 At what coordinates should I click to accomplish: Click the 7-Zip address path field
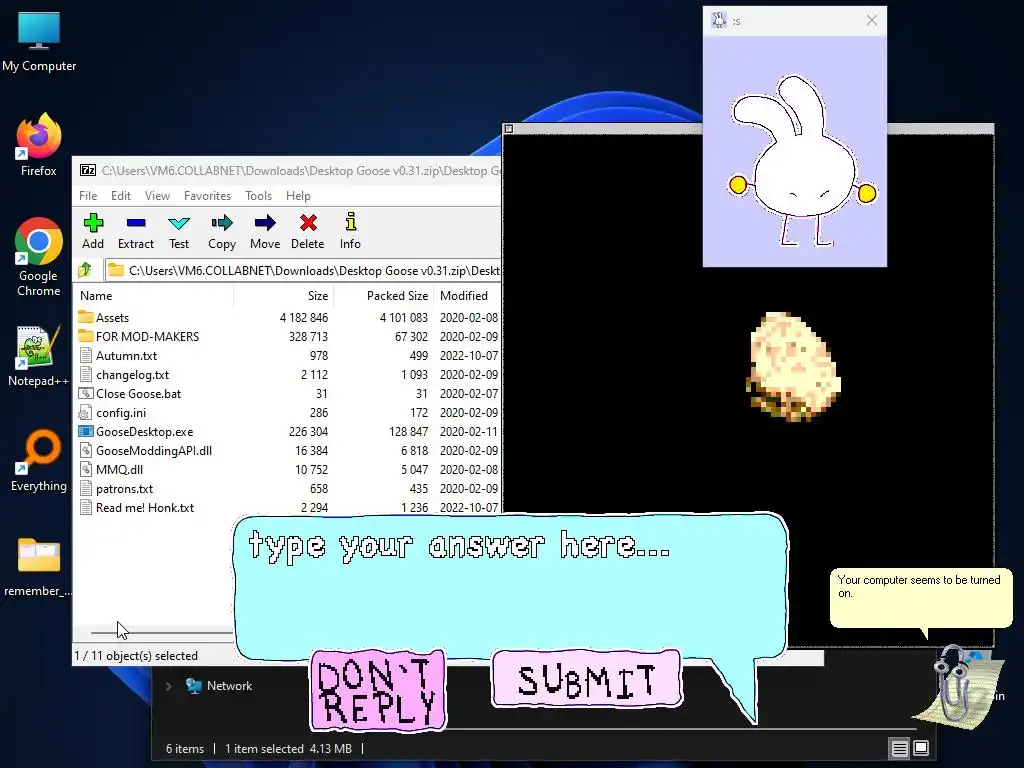303,270
